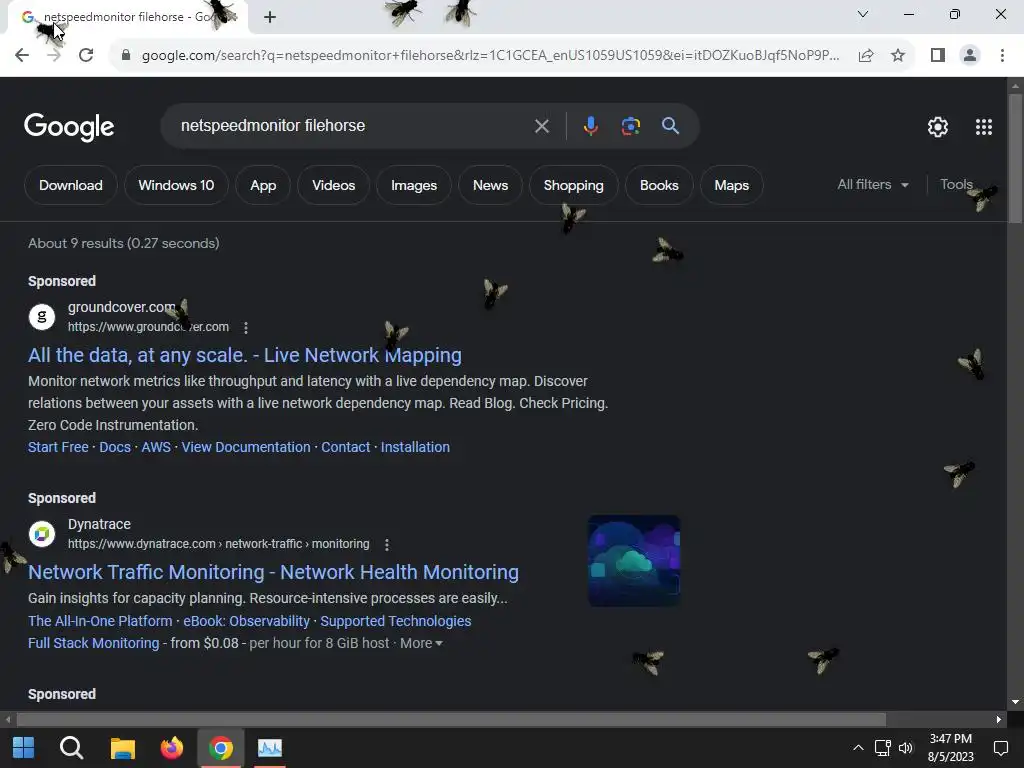Screen dimensions: 1024x768
Task: Filter results by Download
Action: pyautogui.click(x=71, y=185)
